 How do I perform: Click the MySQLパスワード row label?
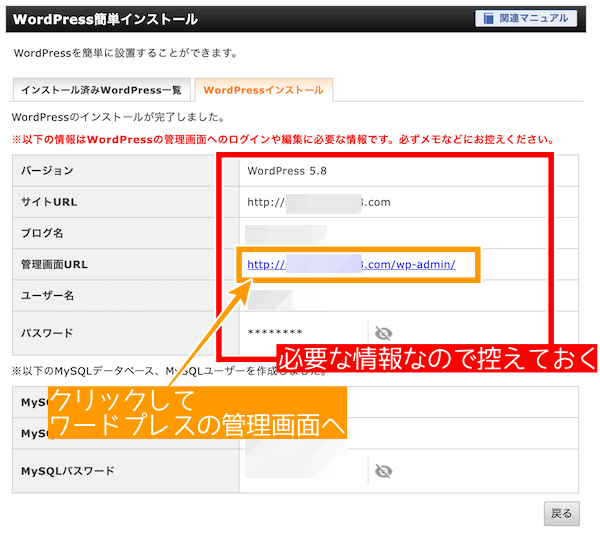tap(68, 471)
